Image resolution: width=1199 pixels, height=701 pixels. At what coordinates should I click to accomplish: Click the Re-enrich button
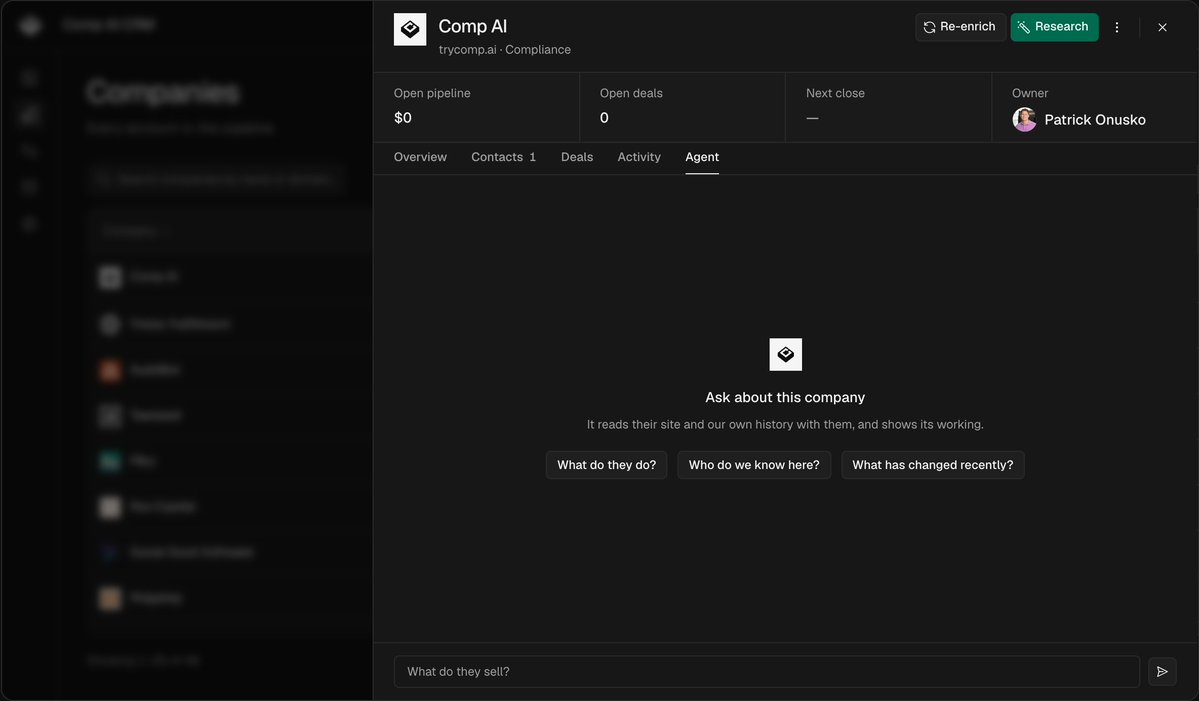pos(960,27)
